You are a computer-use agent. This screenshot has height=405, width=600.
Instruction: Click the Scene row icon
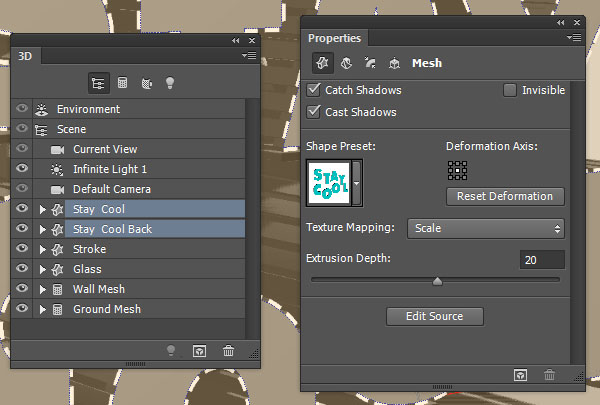pos(41,130)
